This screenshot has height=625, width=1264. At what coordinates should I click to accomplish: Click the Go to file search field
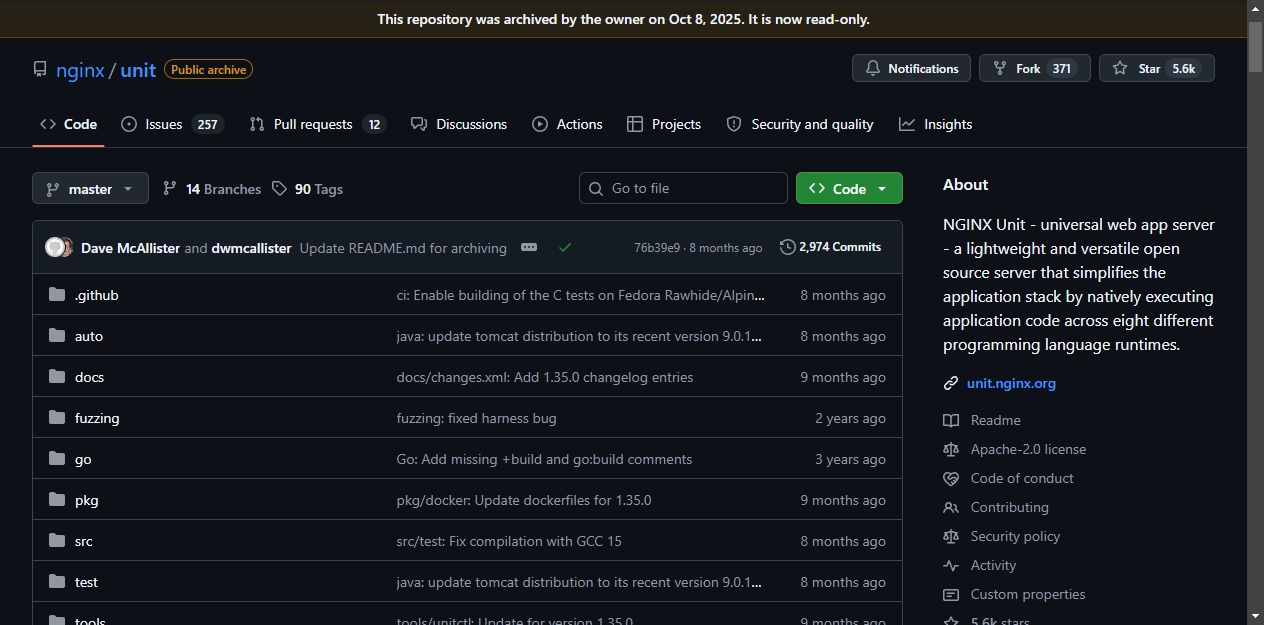[x=683, y=188]
